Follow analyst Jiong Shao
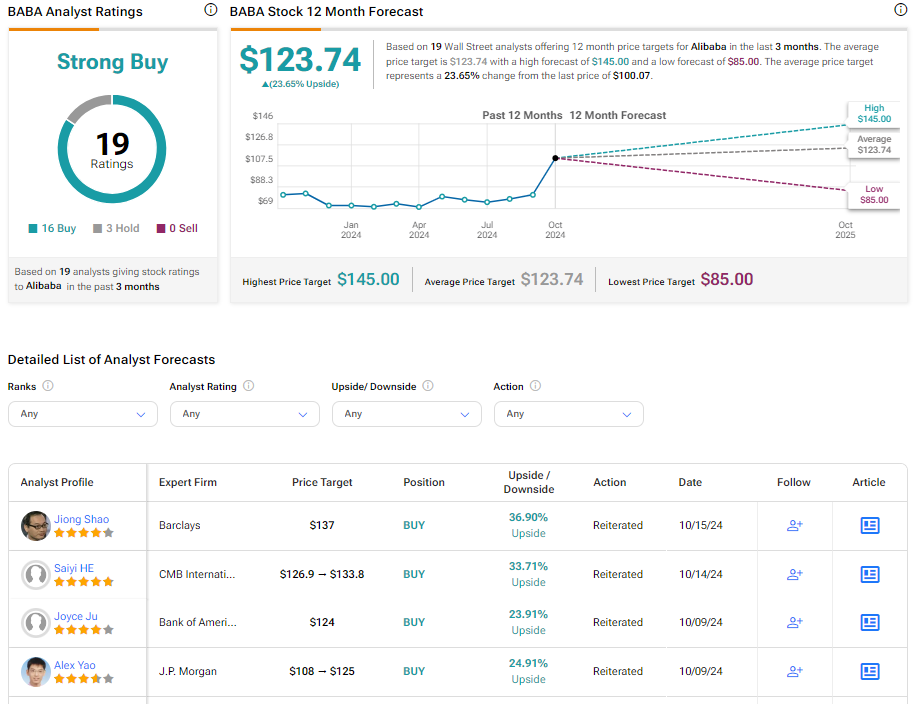The height and width of the screenshot is (704, 915). 795,525
